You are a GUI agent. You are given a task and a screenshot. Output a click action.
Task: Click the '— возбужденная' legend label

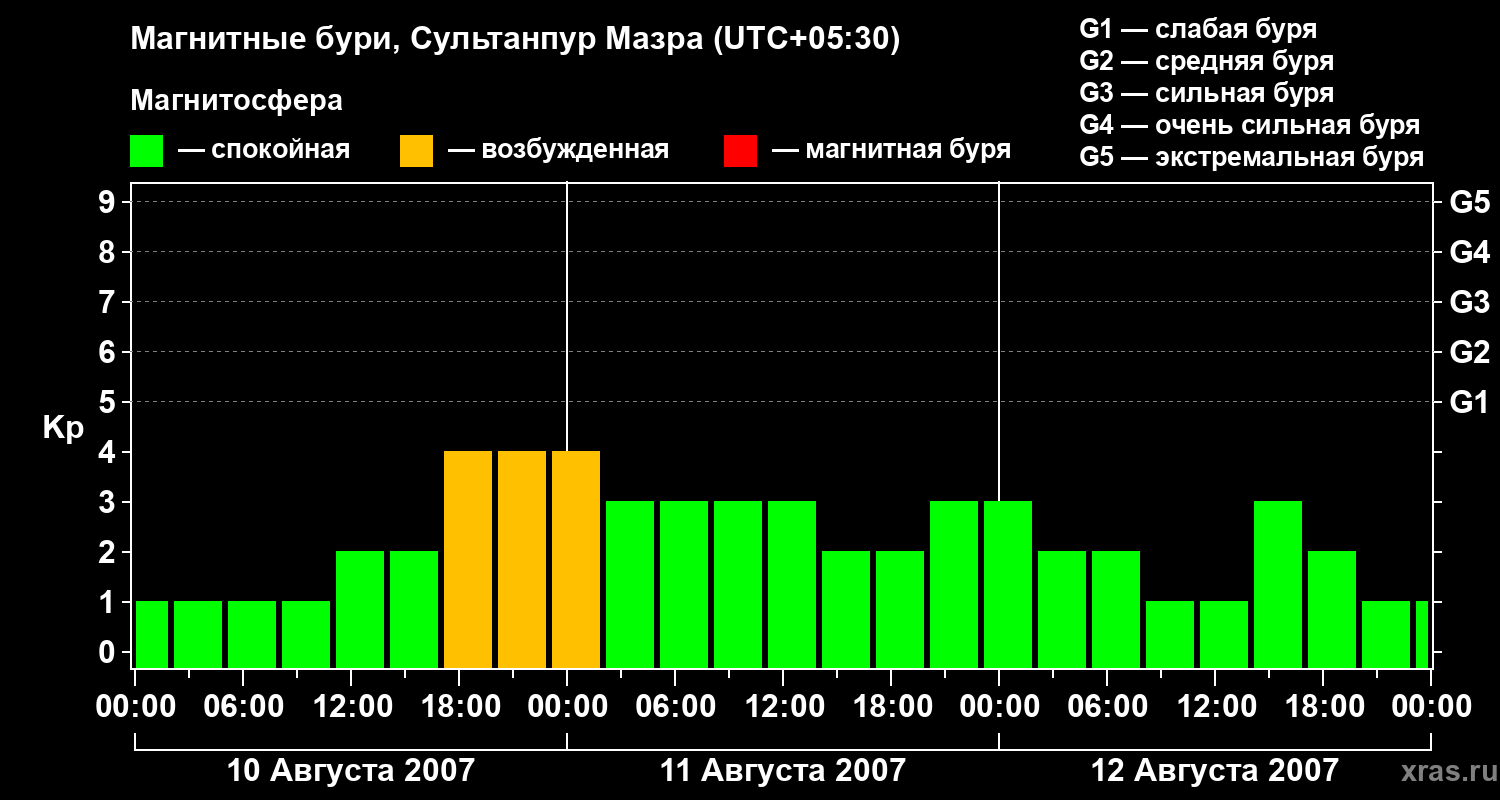tap(559, 150)
